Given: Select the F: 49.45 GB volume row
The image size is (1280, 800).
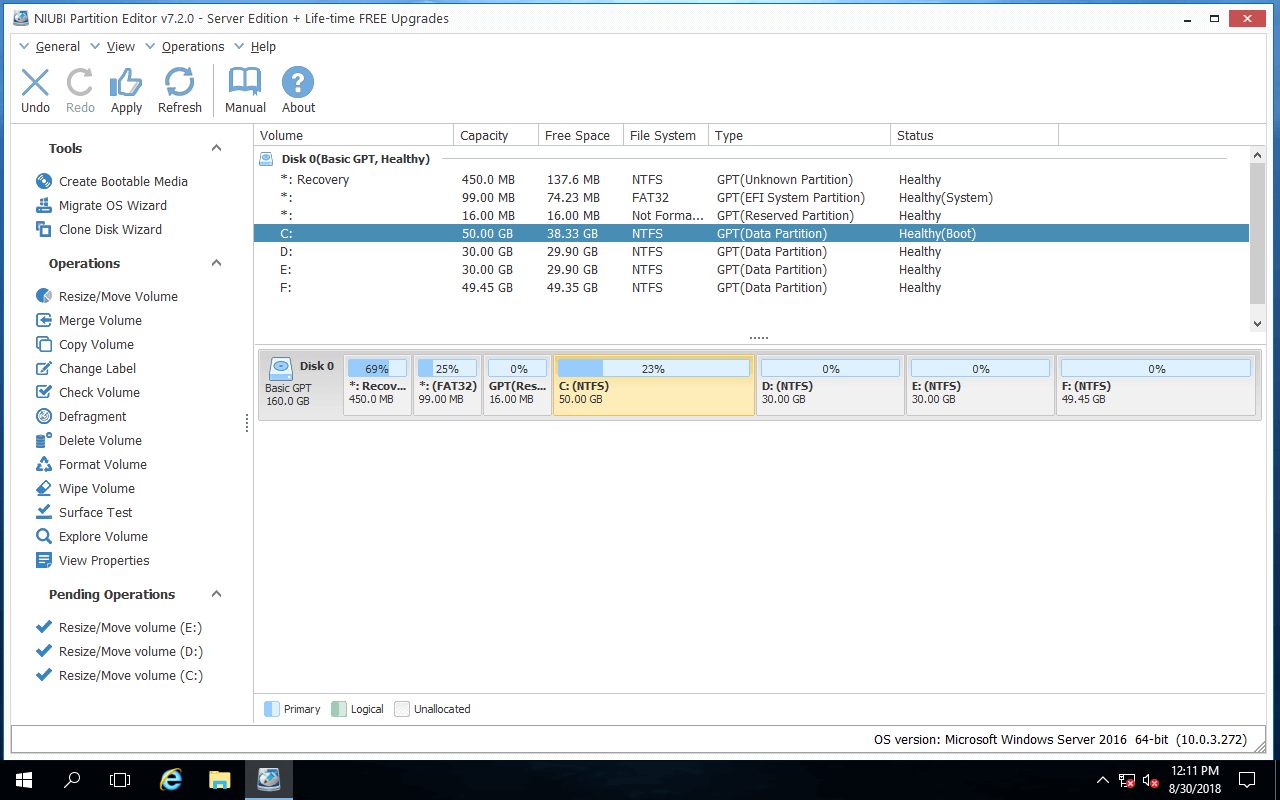Looking at the screenshot, I should 751,288.
